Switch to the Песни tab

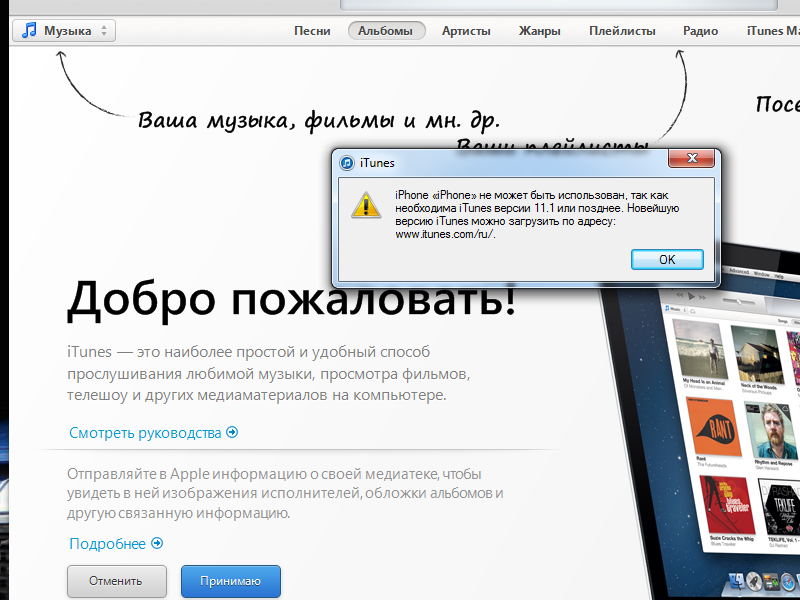click(312, 31)
